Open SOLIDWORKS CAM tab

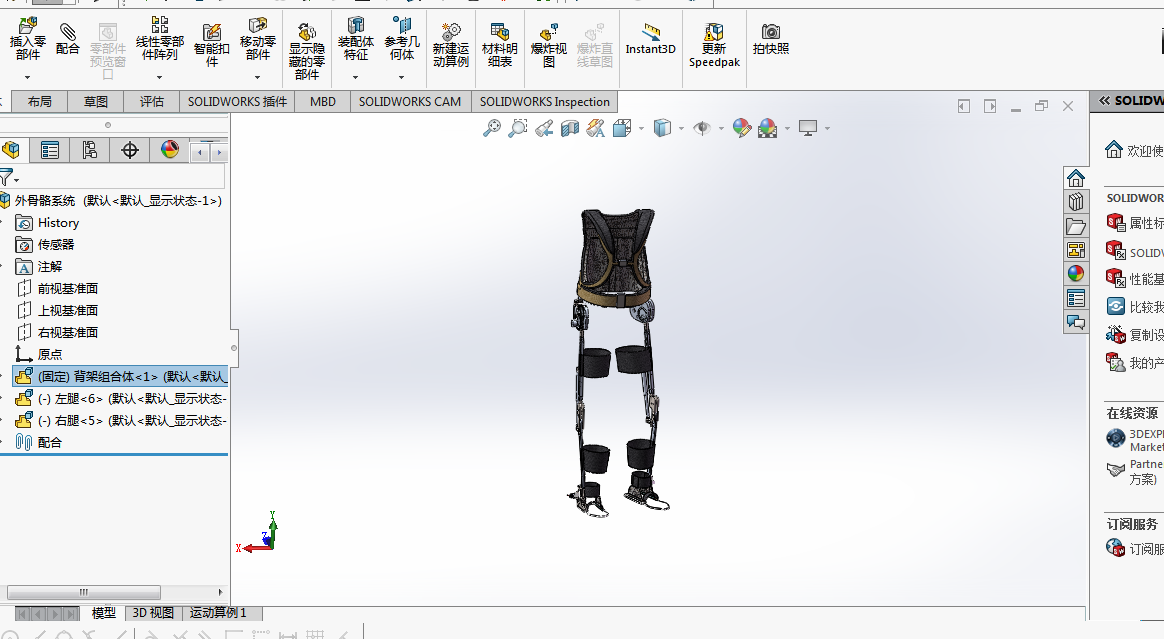click(411, 102)
